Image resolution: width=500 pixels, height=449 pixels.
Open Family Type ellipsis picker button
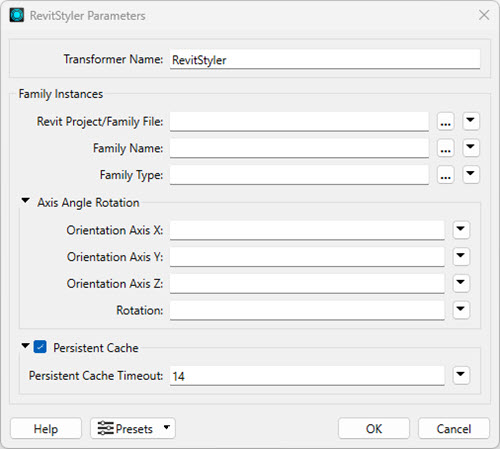point(446,175)
